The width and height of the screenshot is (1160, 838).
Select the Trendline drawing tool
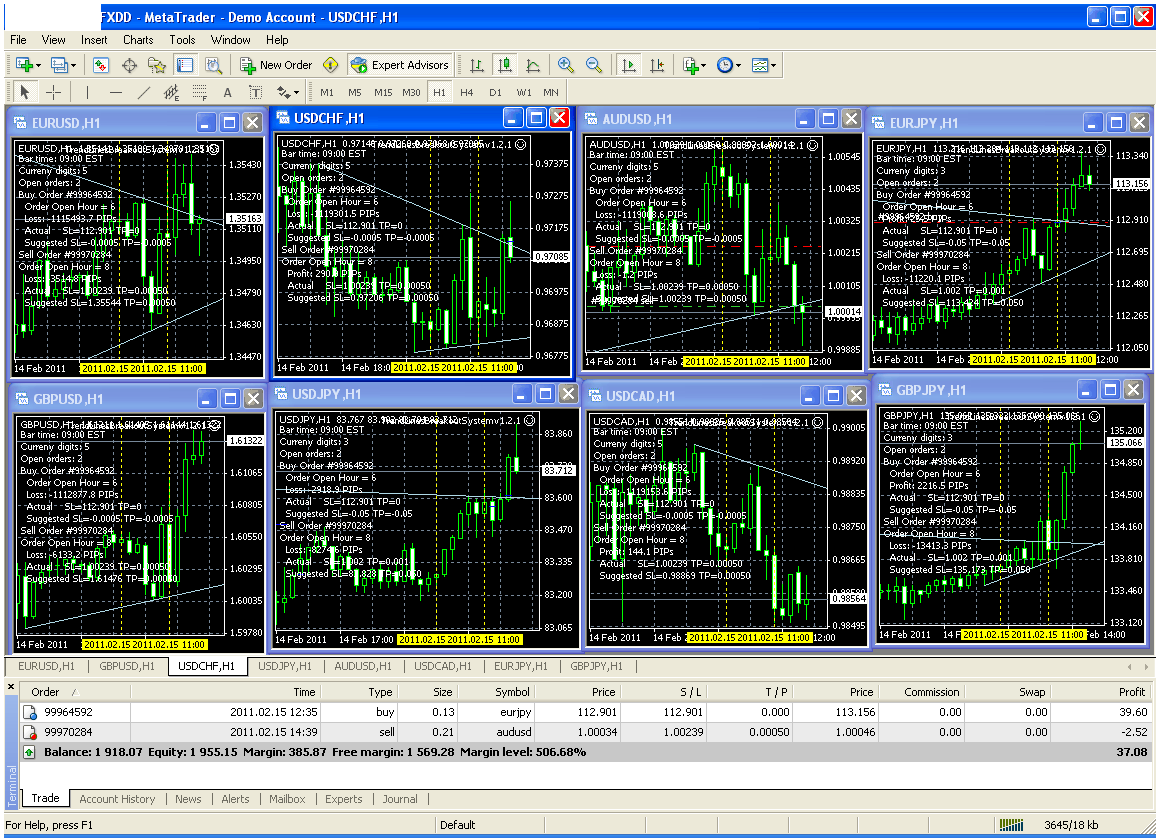click(x=143, y=92)
